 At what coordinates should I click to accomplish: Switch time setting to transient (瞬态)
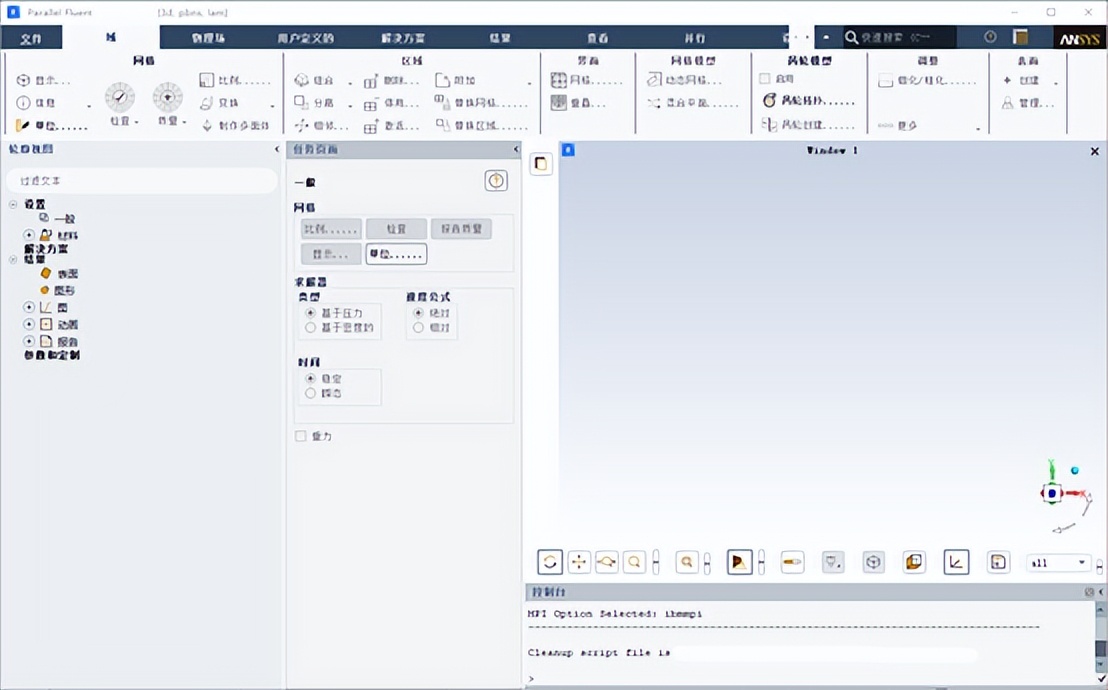[x=312, y=394]
